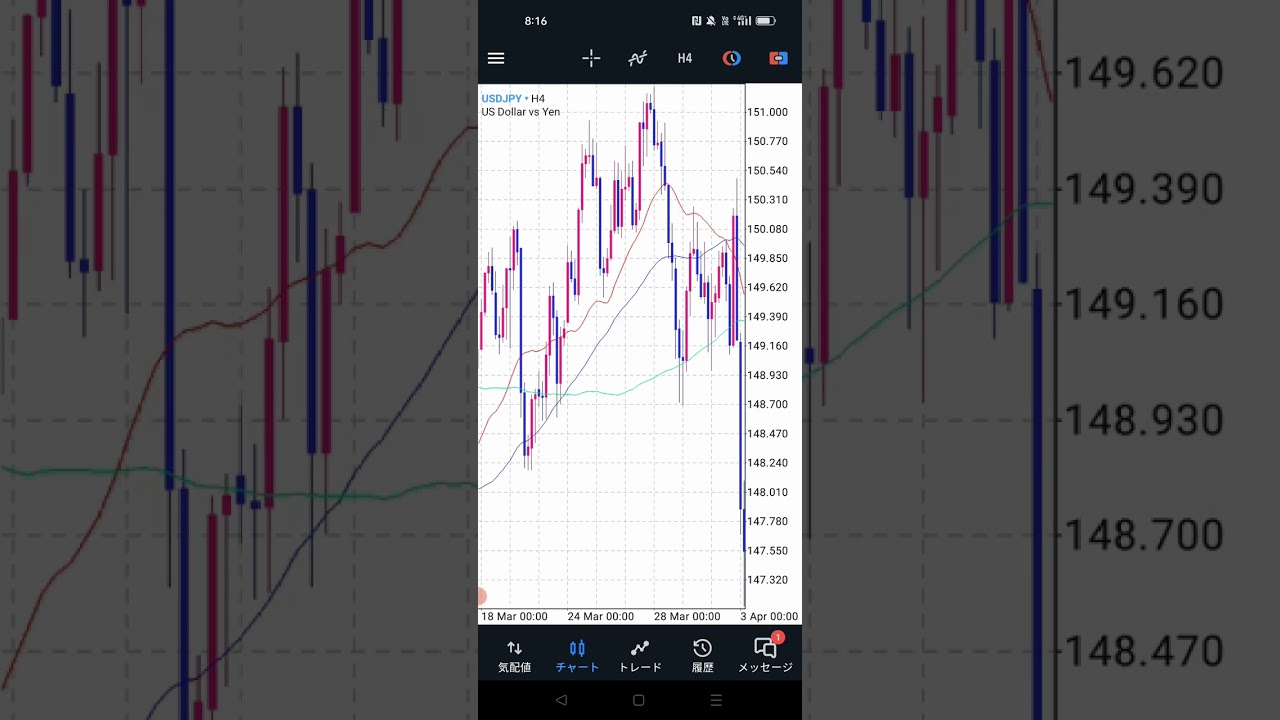This screenshot has height=720, width=1280.
Task: Open the indicators list icon
Action: (637, 58)
